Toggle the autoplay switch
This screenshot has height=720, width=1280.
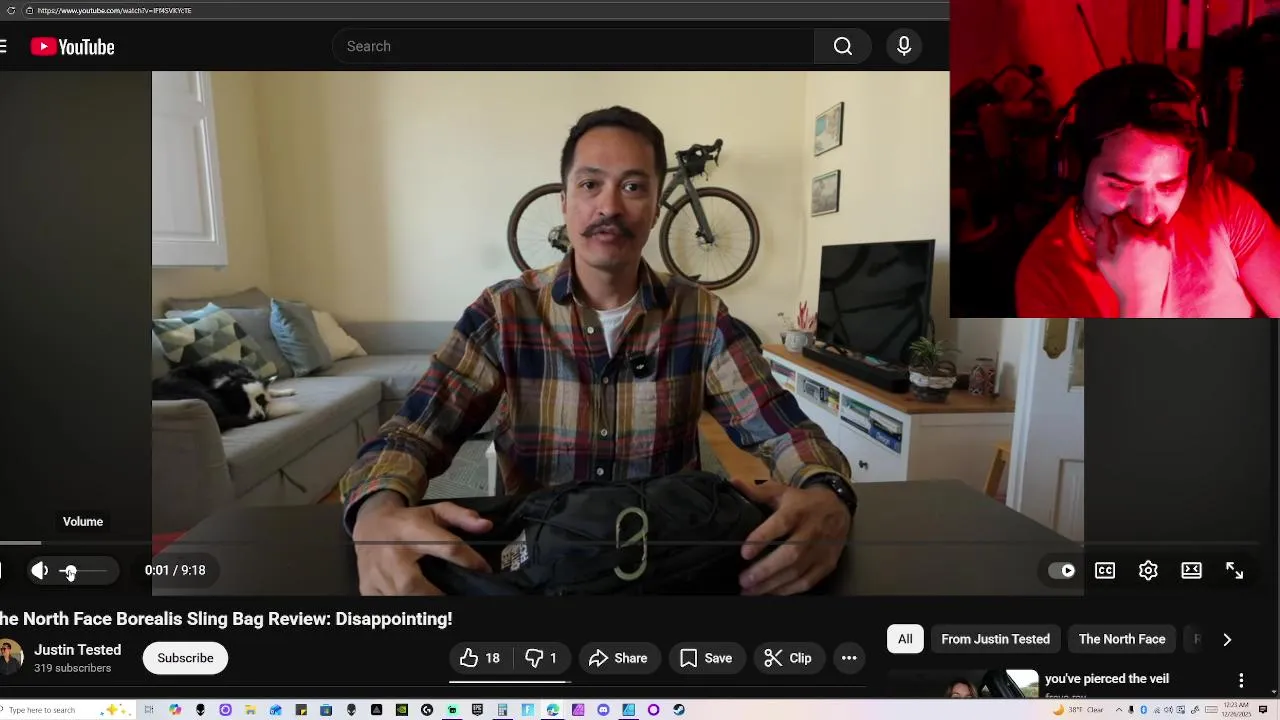(x=1062, y=570)
